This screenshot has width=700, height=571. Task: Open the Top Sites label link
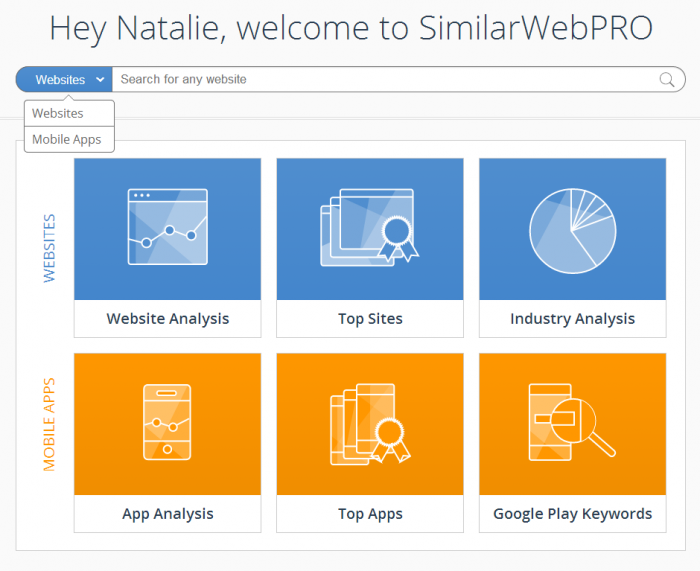(370, 319)
